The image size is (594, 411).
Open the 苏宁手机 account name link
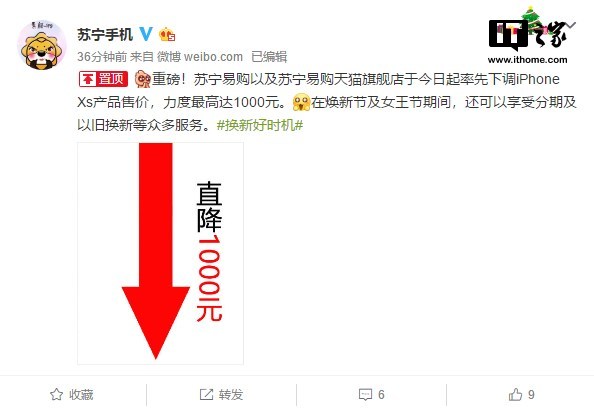point(105,34)
